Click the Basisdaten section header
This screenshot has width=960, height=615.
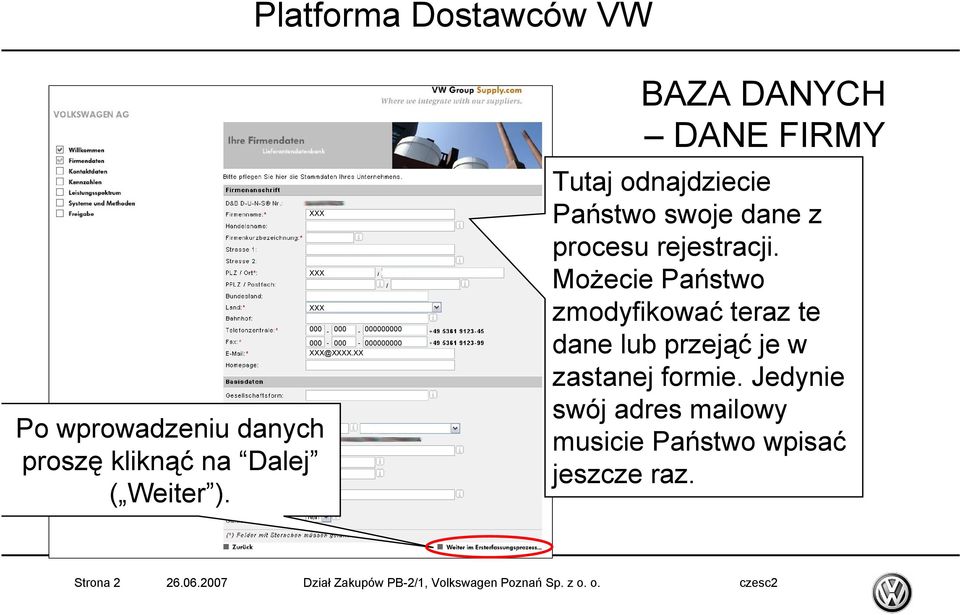(x=383, y=382)
